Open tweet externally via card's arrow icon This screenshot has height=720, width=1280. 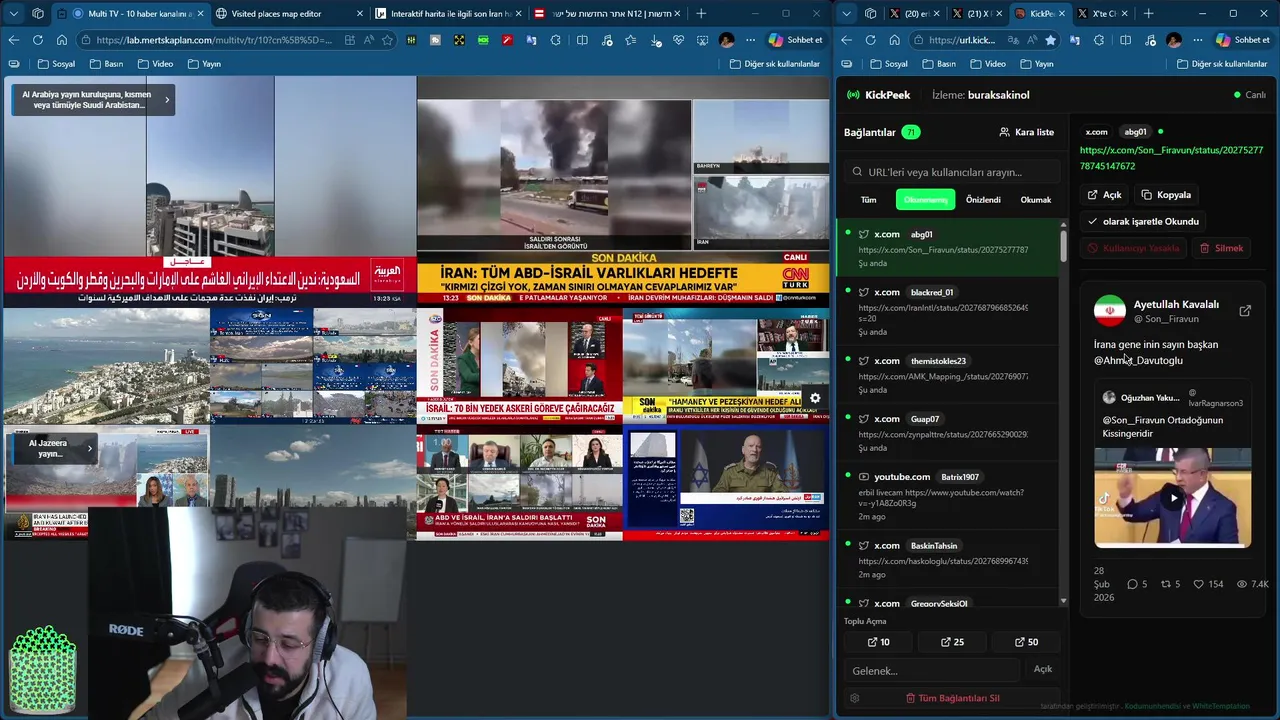(1245, 311)
